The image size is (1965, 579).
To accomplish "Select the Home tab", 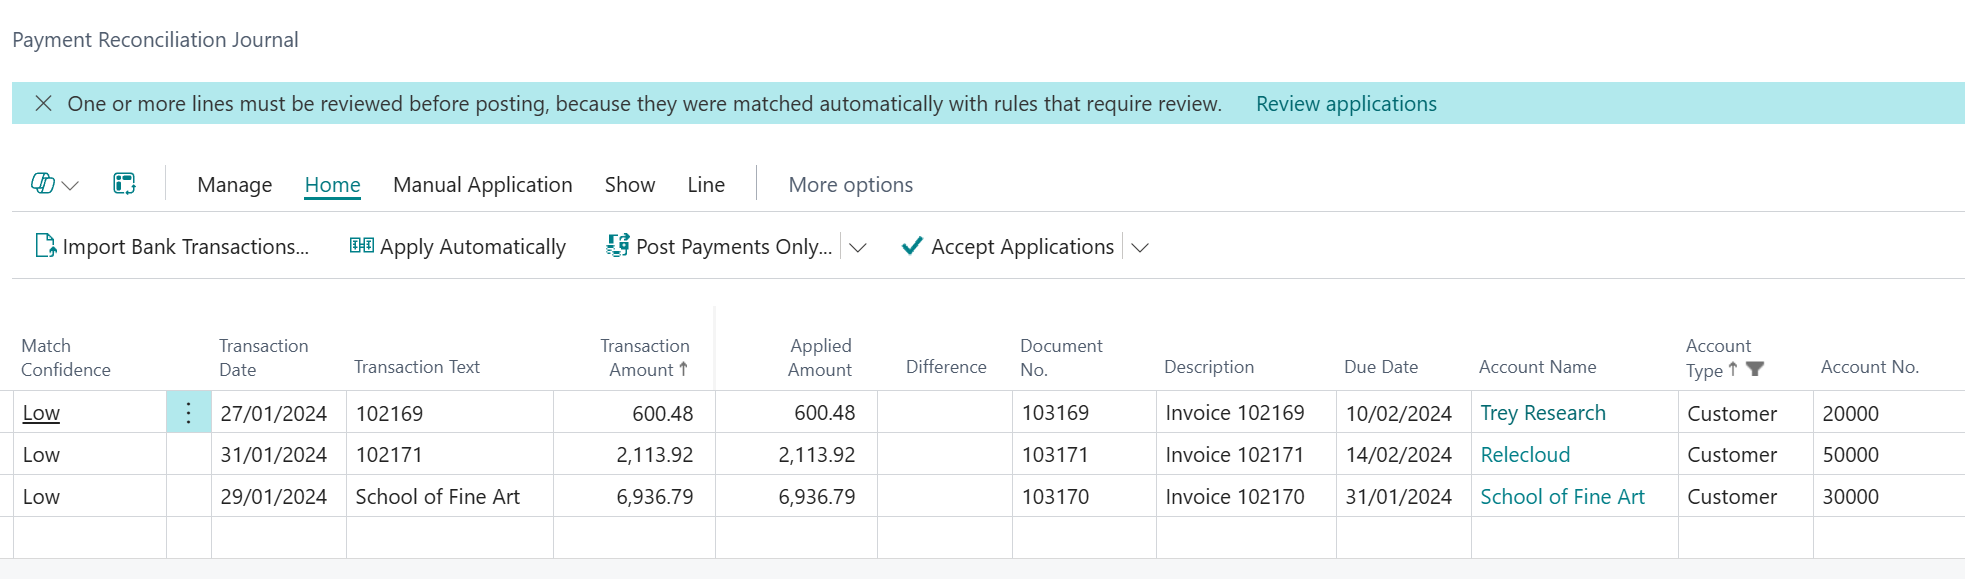I will pyautogui.click(x=333, y=185).
